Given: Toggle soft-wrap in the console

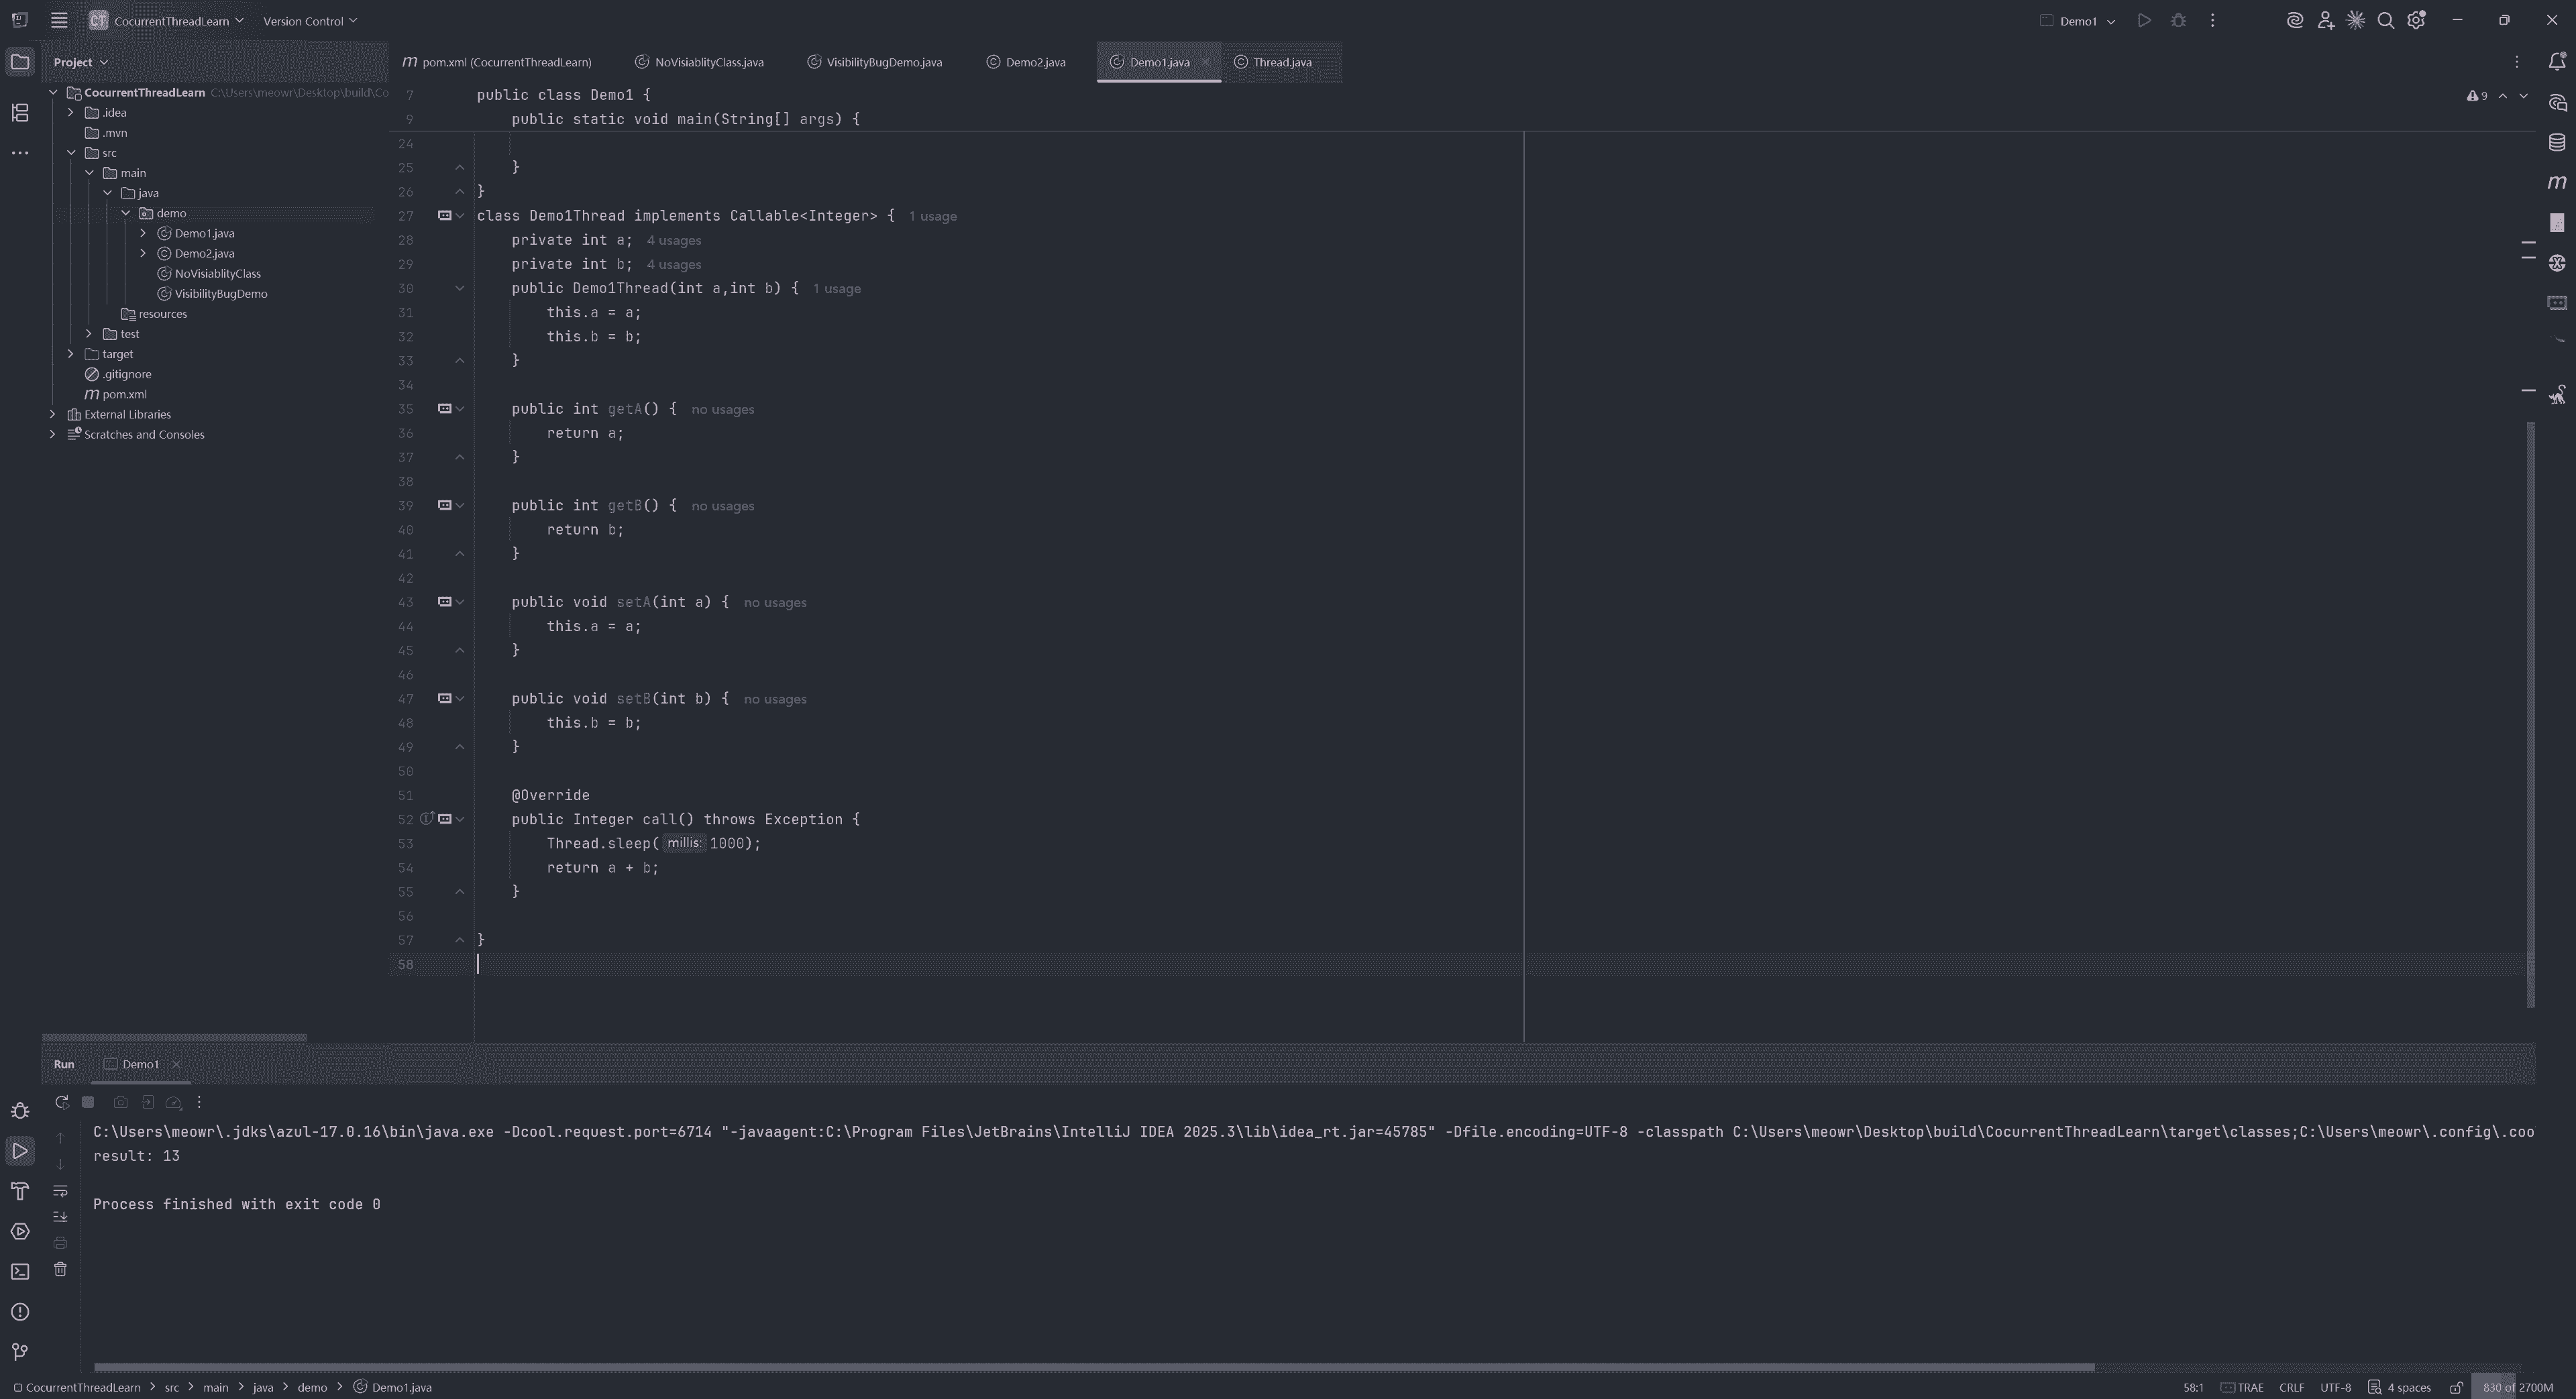Looking at the screenshot, I should click(x=60, y=1191).
